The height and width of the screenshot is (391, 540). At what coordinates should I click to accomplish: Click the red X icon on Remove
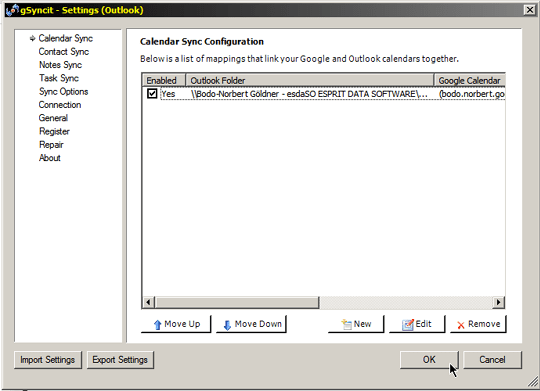click(x=461, y=325)
